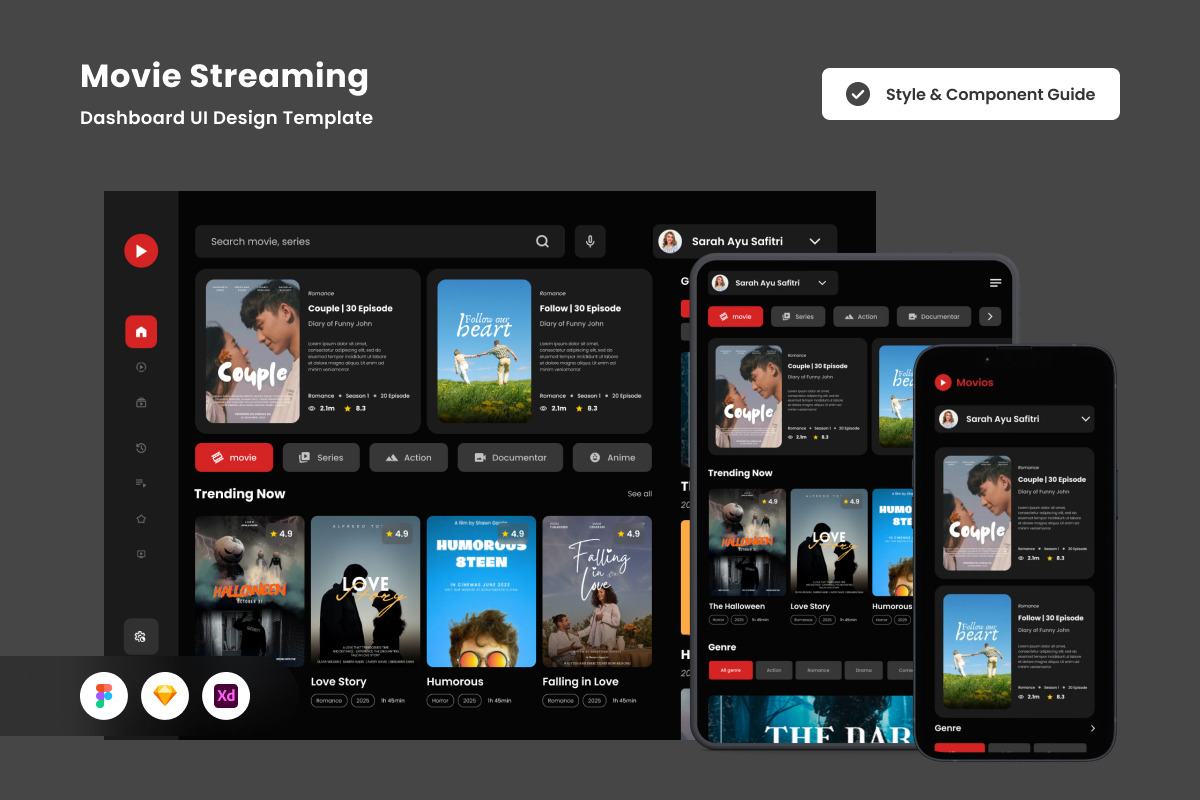This screenshot has width=1200, height=800.
Task: Expand Sarah Ayu Safitri dropdown on desktop
Action: [x=814, y=241]
